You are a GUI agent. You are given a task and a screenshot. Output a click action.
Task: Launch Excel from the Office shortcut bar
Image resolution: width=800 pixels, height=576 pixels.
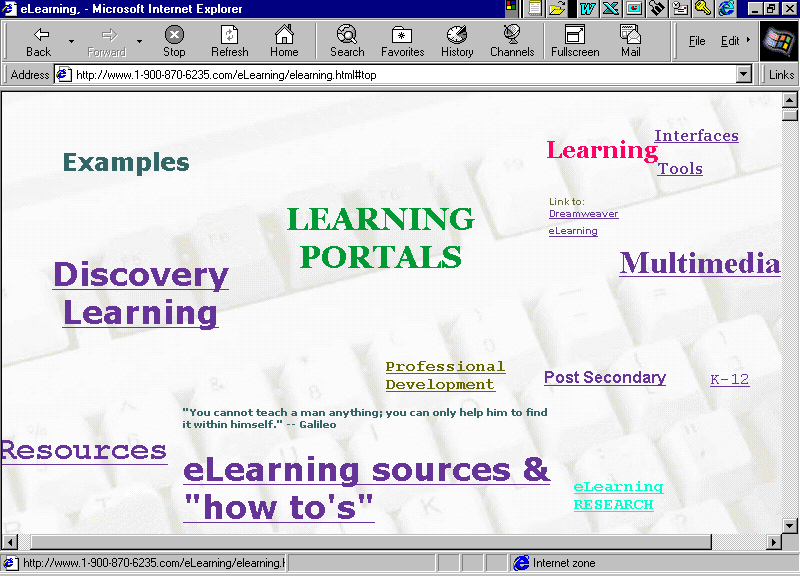click(x=611, y=8)
